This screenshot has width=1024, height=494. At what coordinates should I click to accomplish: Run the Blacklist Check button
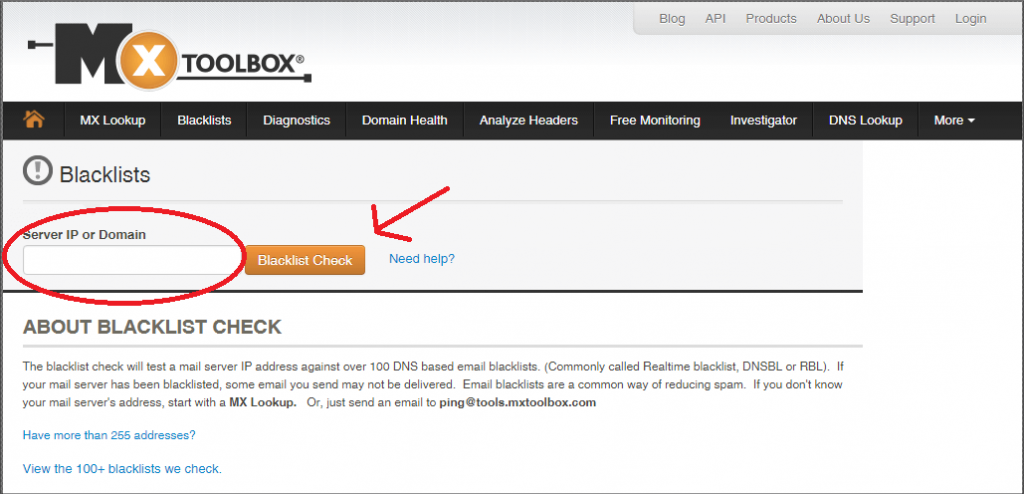[x=305, y=260]
